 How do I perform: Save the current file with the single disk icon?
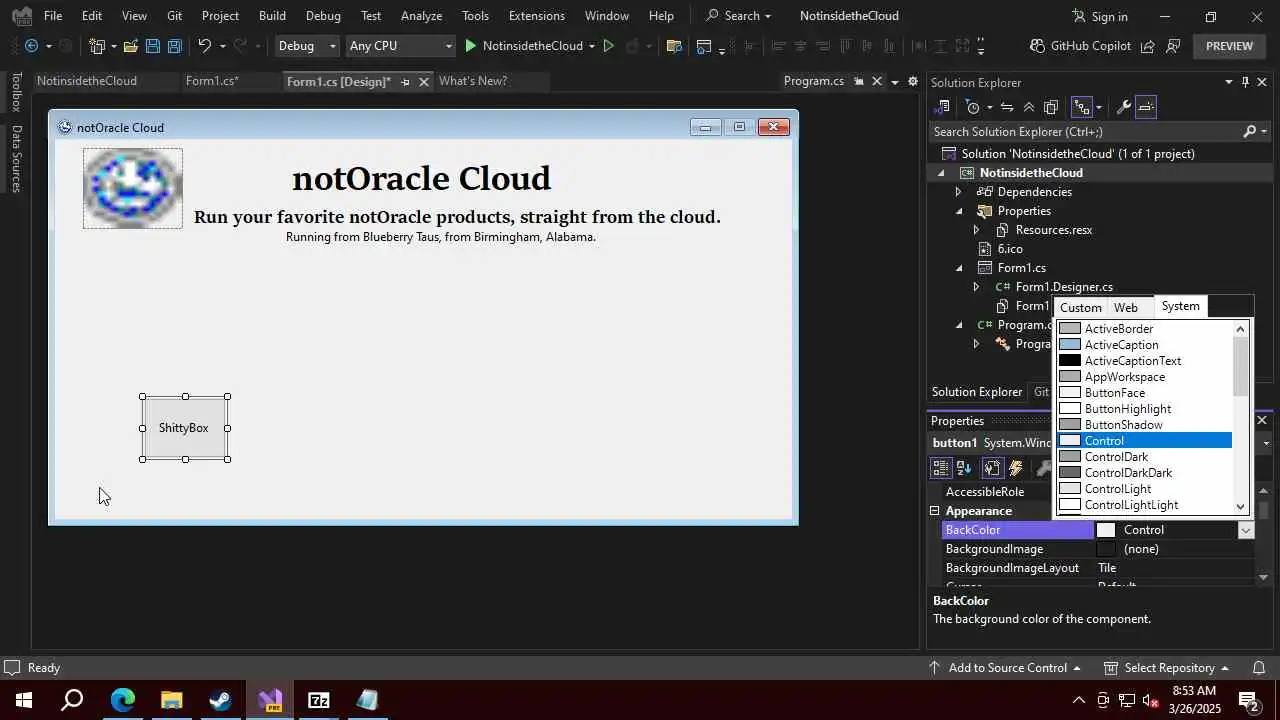152,46
